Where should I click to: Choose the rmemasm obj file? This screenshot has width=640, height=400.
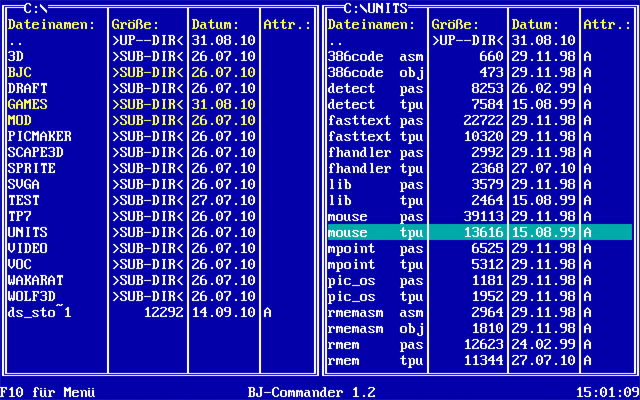pyautogui.click(x=376, y=328)
